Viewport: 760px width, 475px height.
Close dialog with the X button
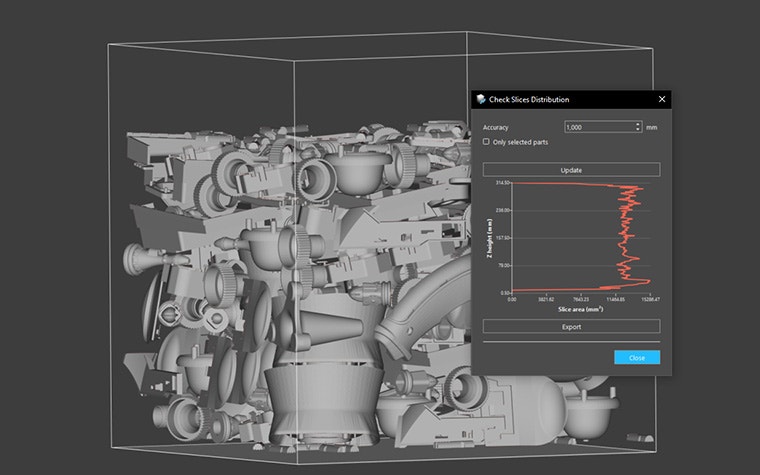click(x=661, y=100)
